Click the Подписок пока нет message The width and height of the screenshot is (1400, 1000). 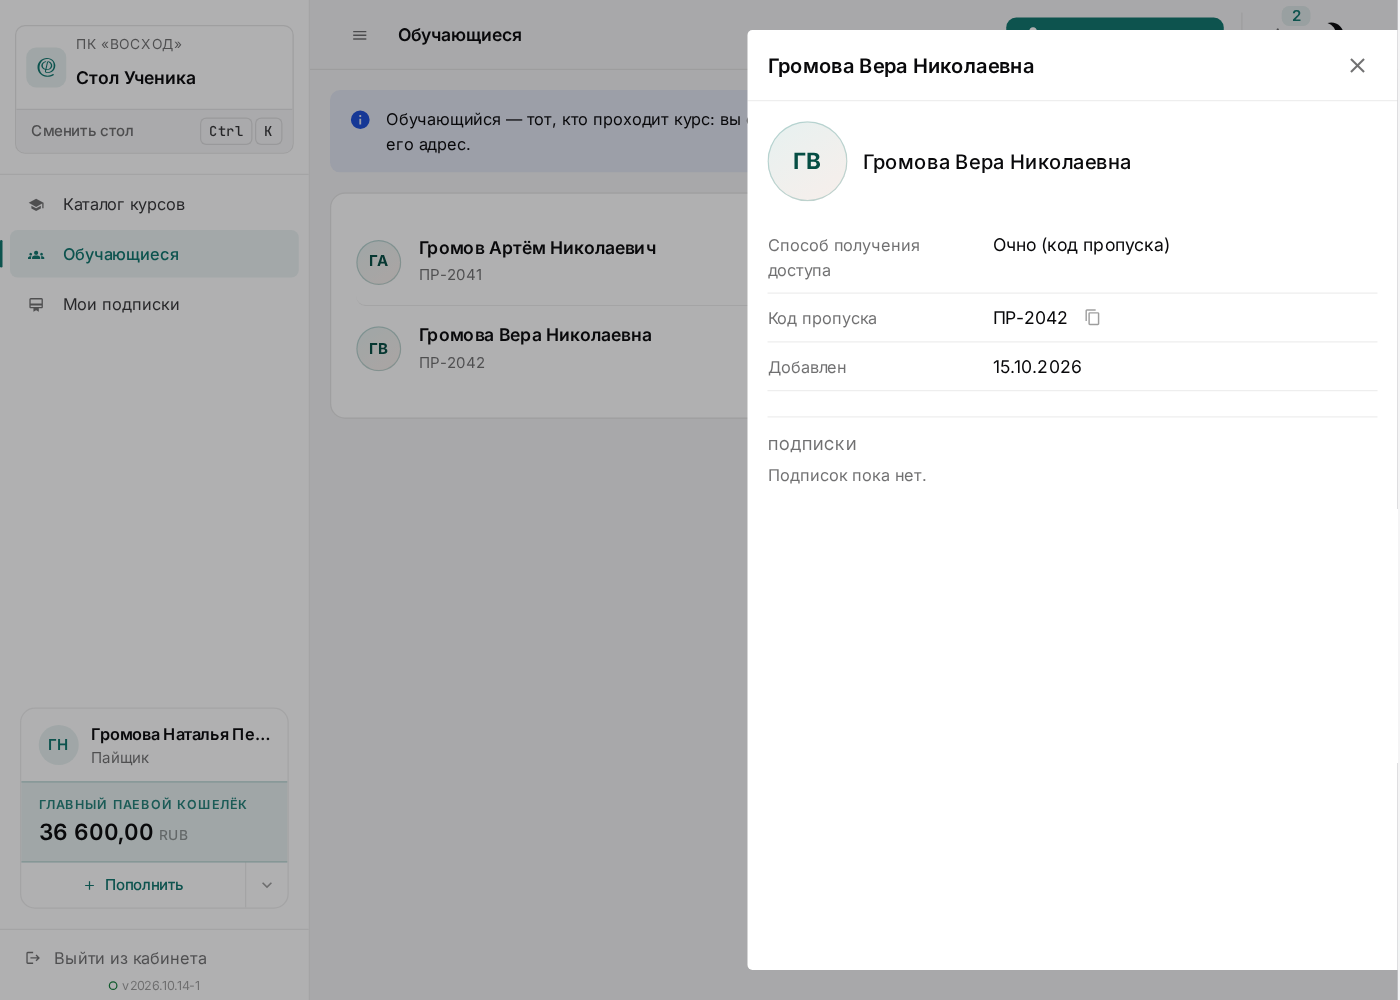point(847,476)
